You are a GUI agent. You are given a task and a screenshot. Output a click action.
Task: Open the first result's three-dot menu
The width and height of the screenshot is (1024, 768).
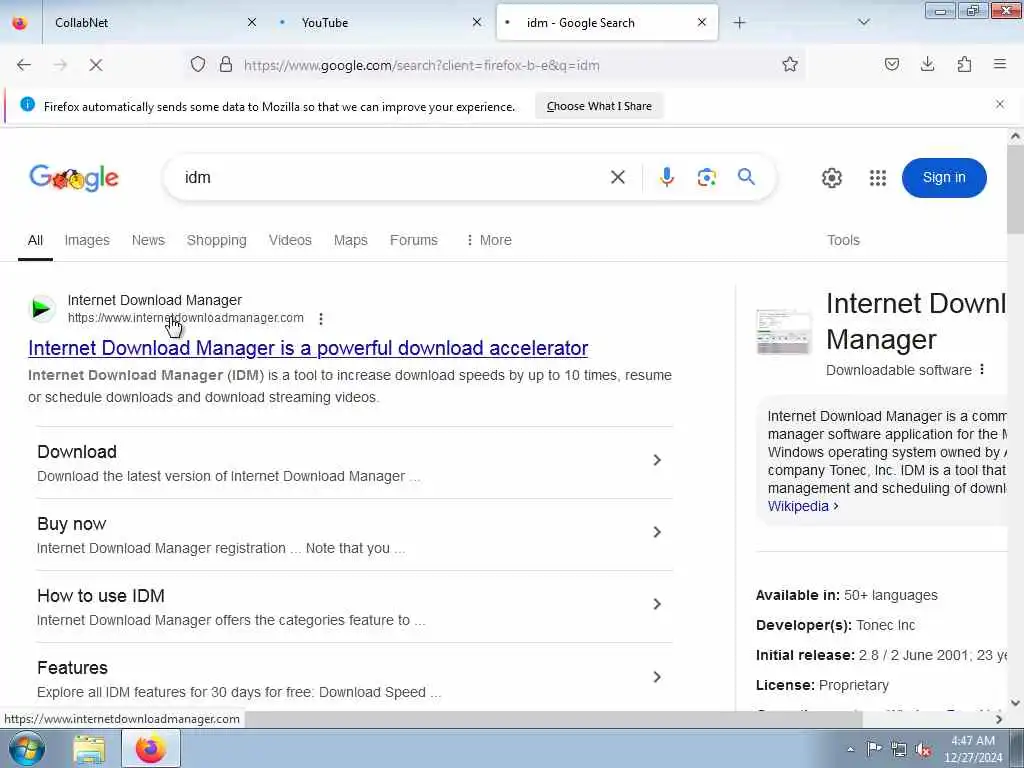coord(321,319)
